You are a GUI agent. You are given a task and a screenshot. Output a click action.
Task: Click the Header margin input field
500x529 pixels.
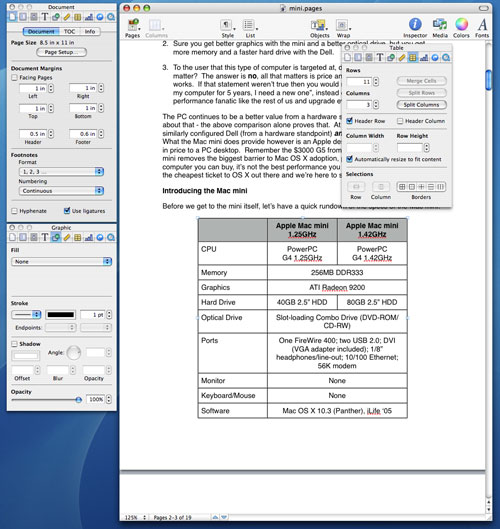click(x=33, y=134)
